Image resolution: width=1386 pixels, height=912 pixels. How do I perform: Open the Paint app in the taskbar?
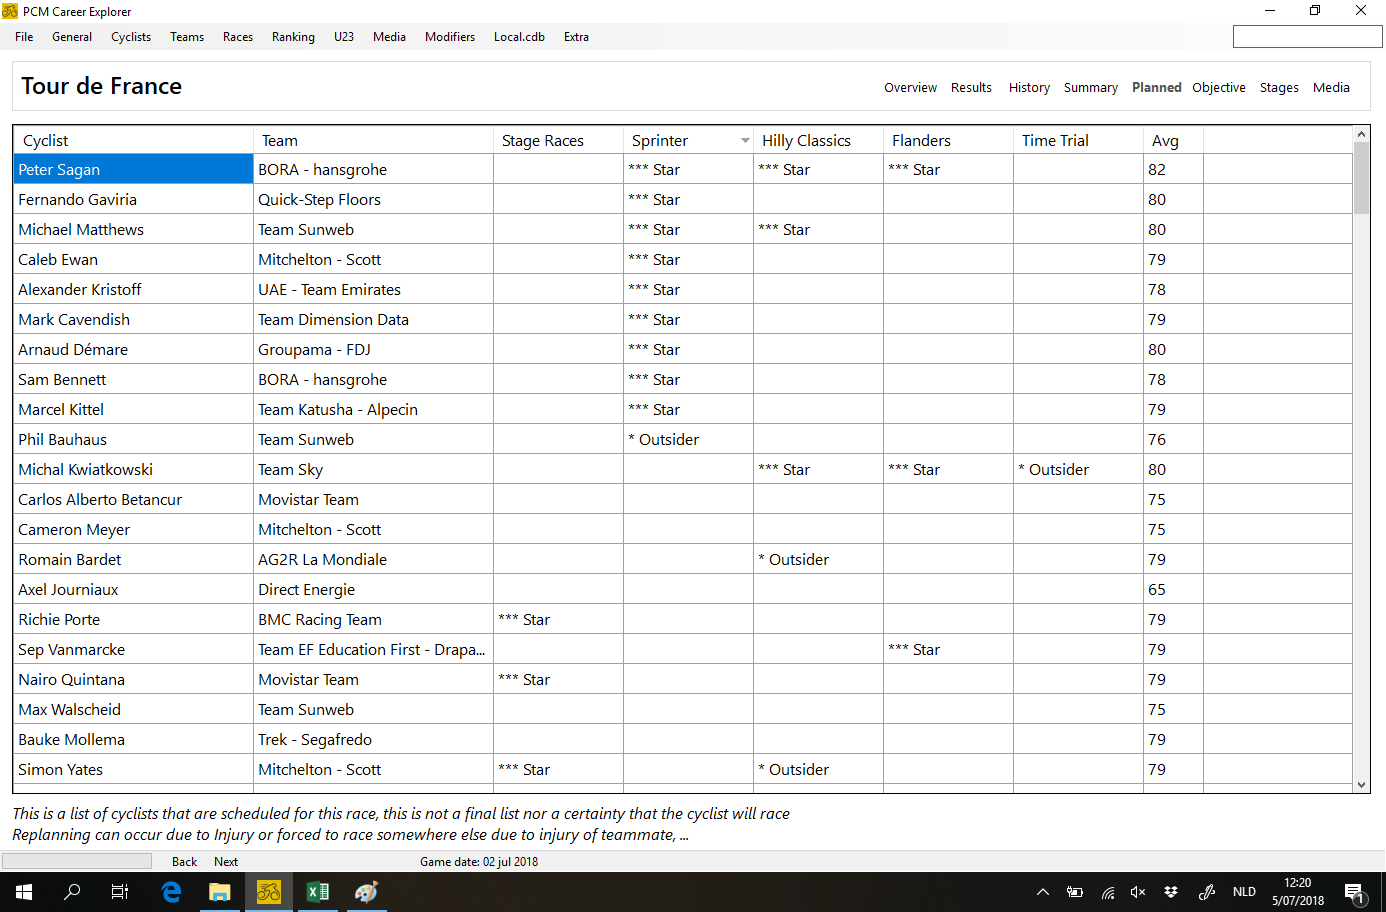pos(366,891)
